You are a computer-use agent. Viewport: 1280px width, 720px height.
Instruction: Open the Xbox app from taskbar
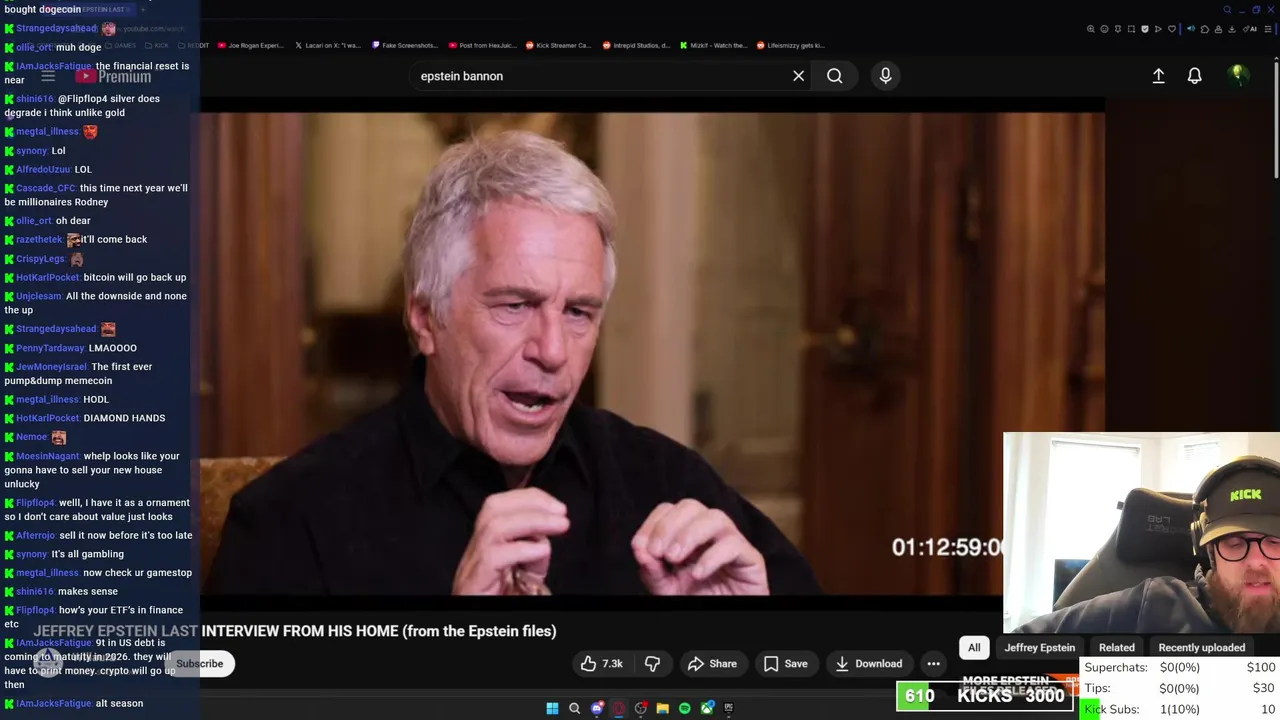point(707,708)
